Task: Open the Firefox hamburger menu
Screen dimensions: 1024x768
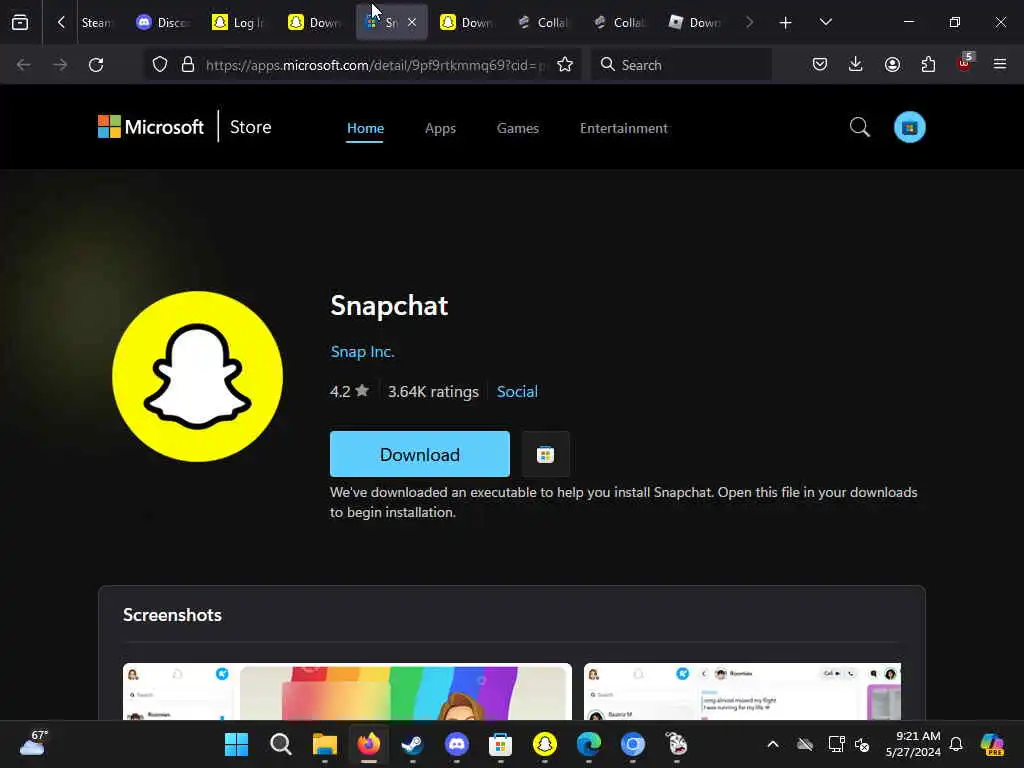Action: [x=1000, y=64]
